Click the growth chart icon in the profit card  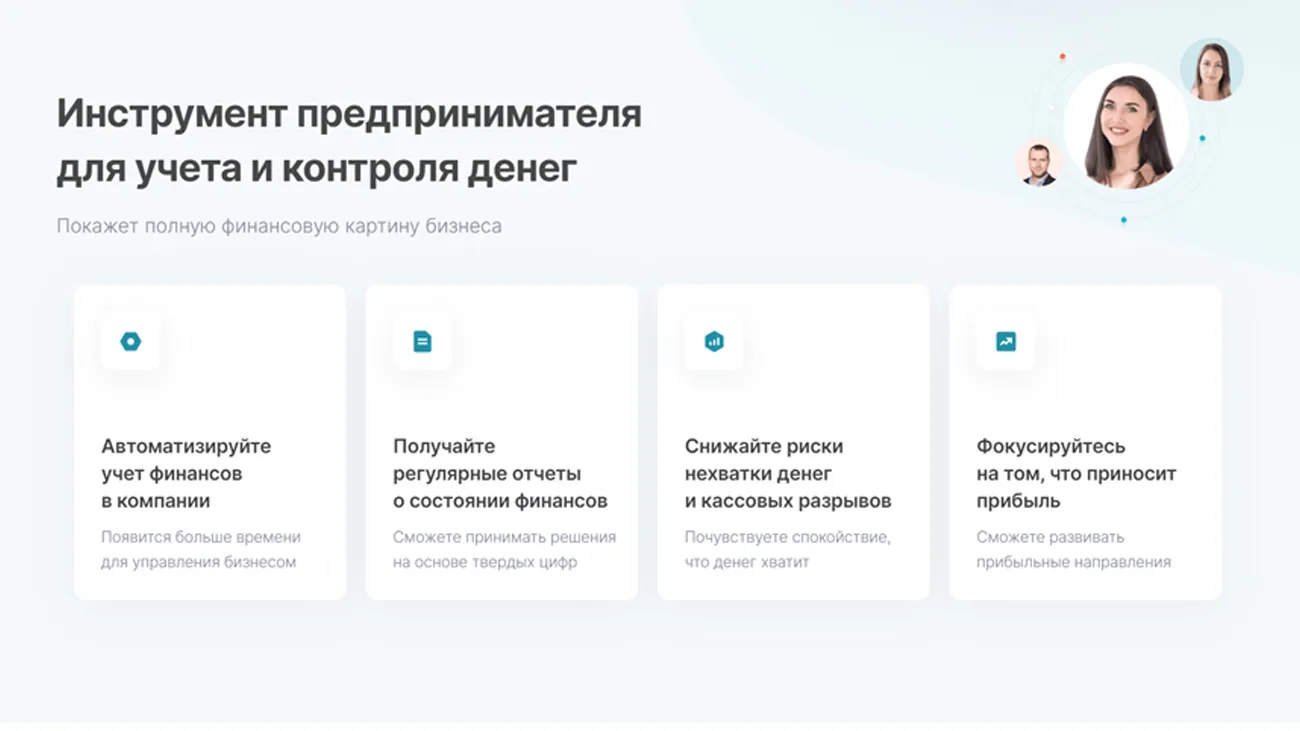1005,342
